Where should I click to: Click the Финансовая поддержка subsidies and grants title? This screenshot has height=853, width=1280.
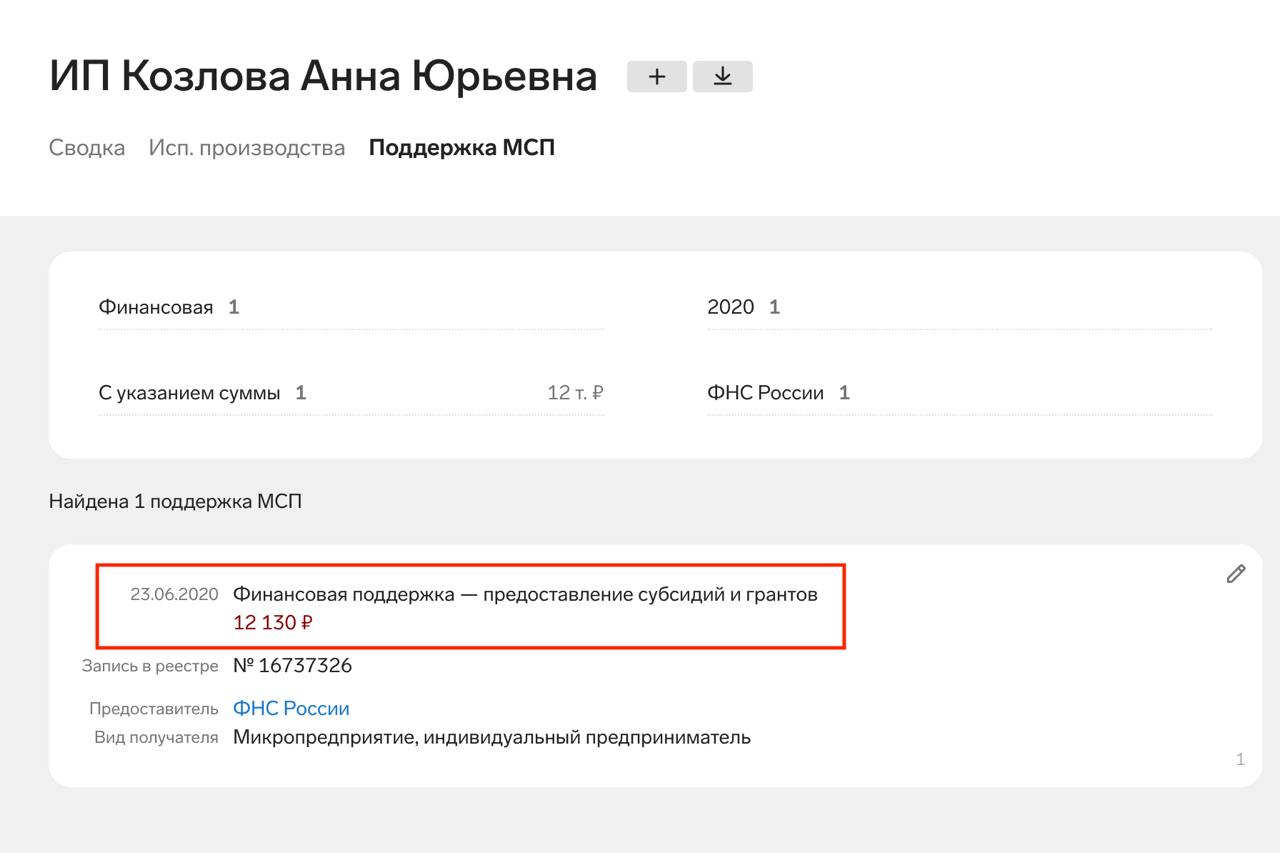point(525,594)
